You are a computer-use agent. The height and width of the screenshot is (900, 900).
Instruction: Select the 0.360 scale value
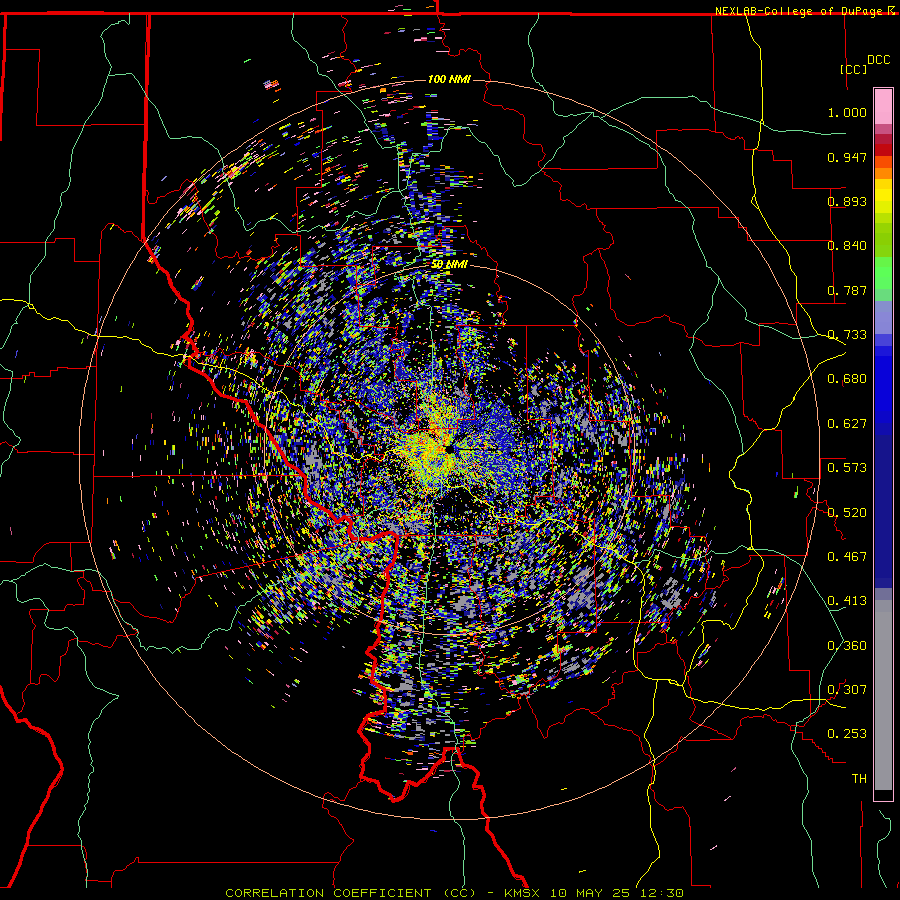[x=847, y=646]
